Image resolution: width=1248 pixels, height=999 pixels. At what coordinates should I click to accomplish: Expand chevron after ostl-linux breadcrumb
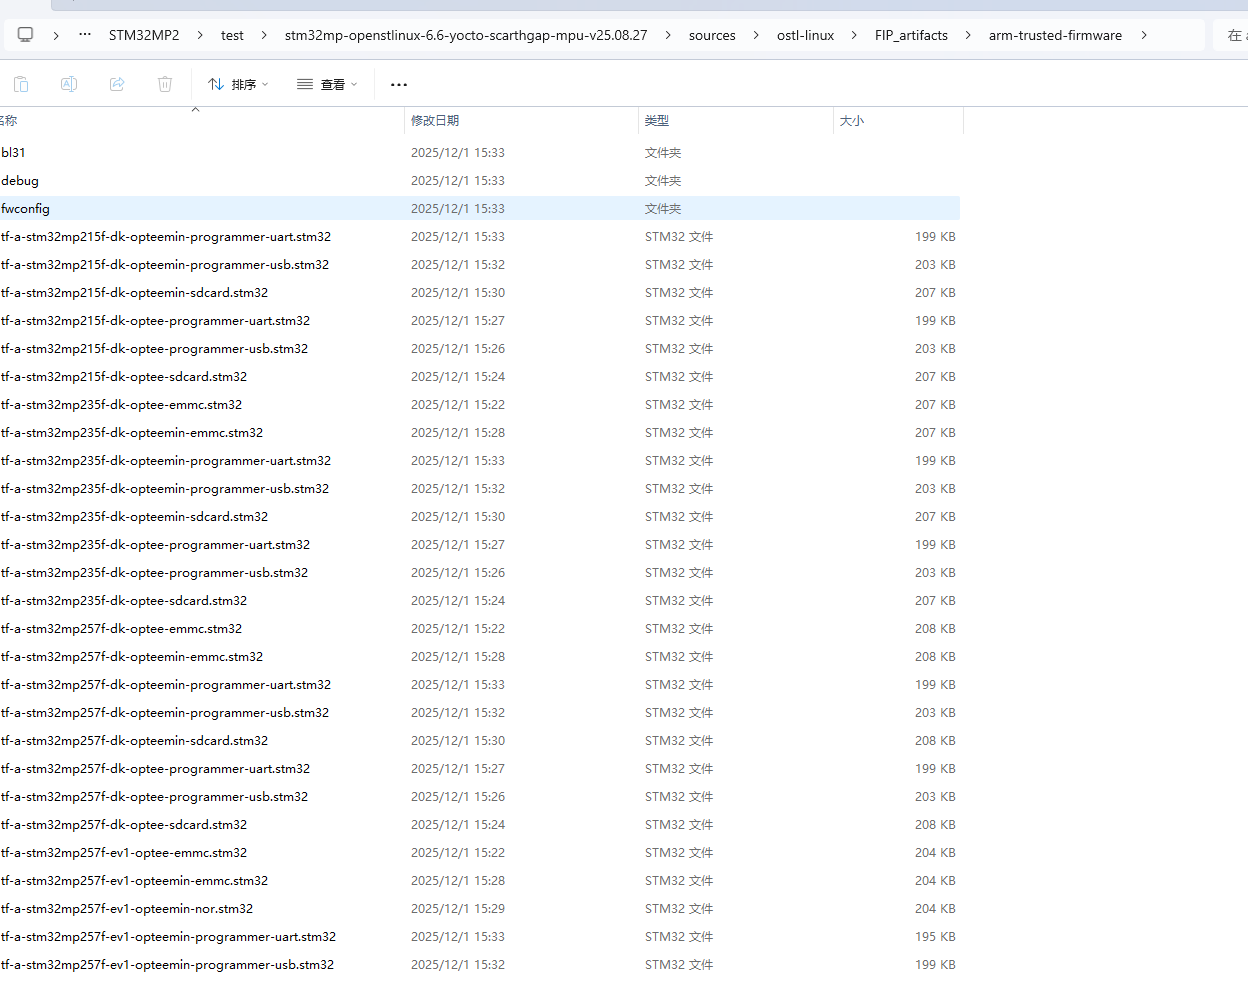[x=854, y=35]
